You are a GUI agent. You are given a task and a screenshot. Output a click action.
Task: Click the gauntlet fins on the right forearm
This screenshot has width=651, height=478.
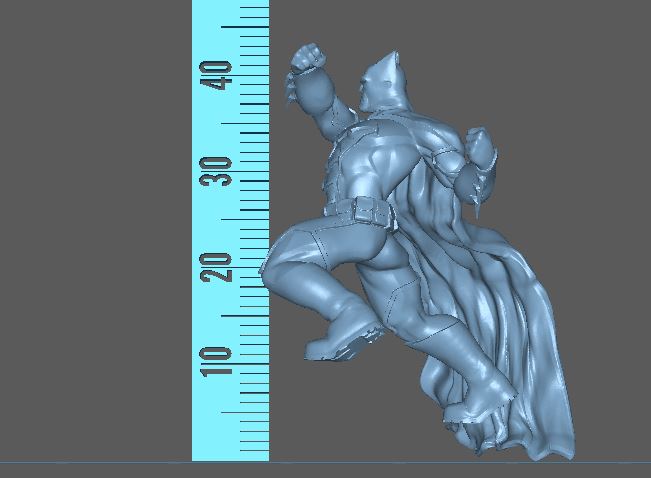482,195
